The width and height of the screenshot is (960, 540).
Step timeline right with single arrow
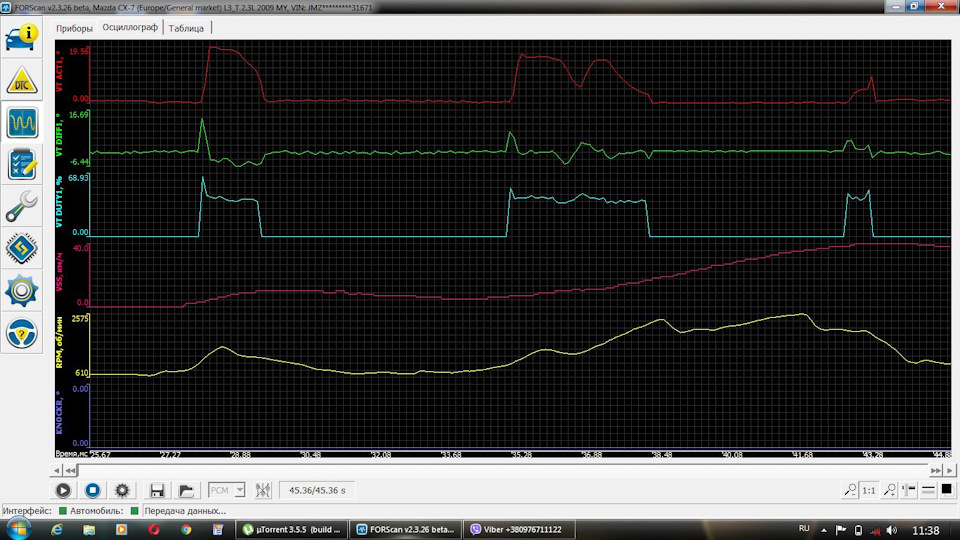coord(950,470)
